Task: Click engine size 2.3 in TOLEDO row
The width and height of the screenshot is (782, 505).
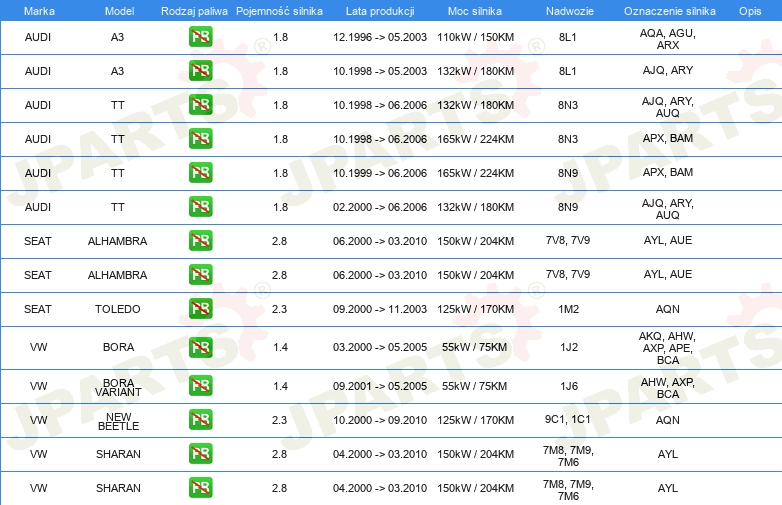Action: [x=279, y=309]
